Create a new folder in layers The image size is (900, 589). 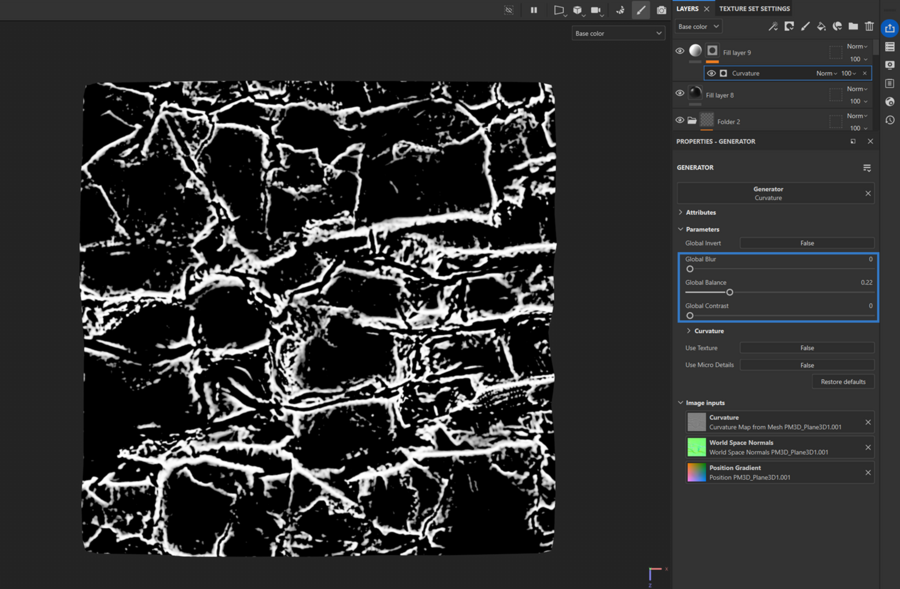click(853, 27)
